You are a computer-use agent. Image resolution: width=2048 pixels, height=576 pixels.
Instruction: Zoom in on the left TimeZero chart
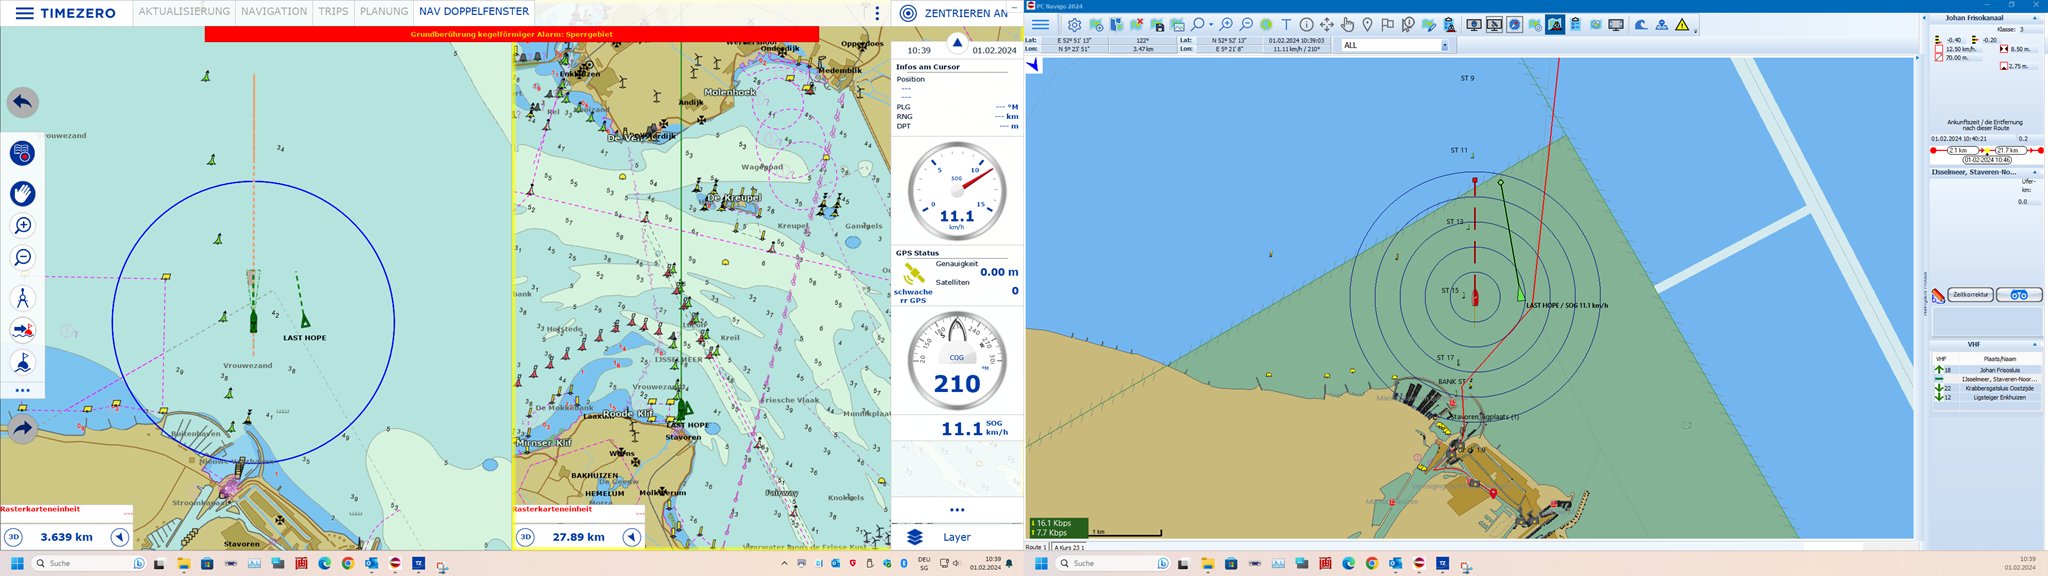22,226
